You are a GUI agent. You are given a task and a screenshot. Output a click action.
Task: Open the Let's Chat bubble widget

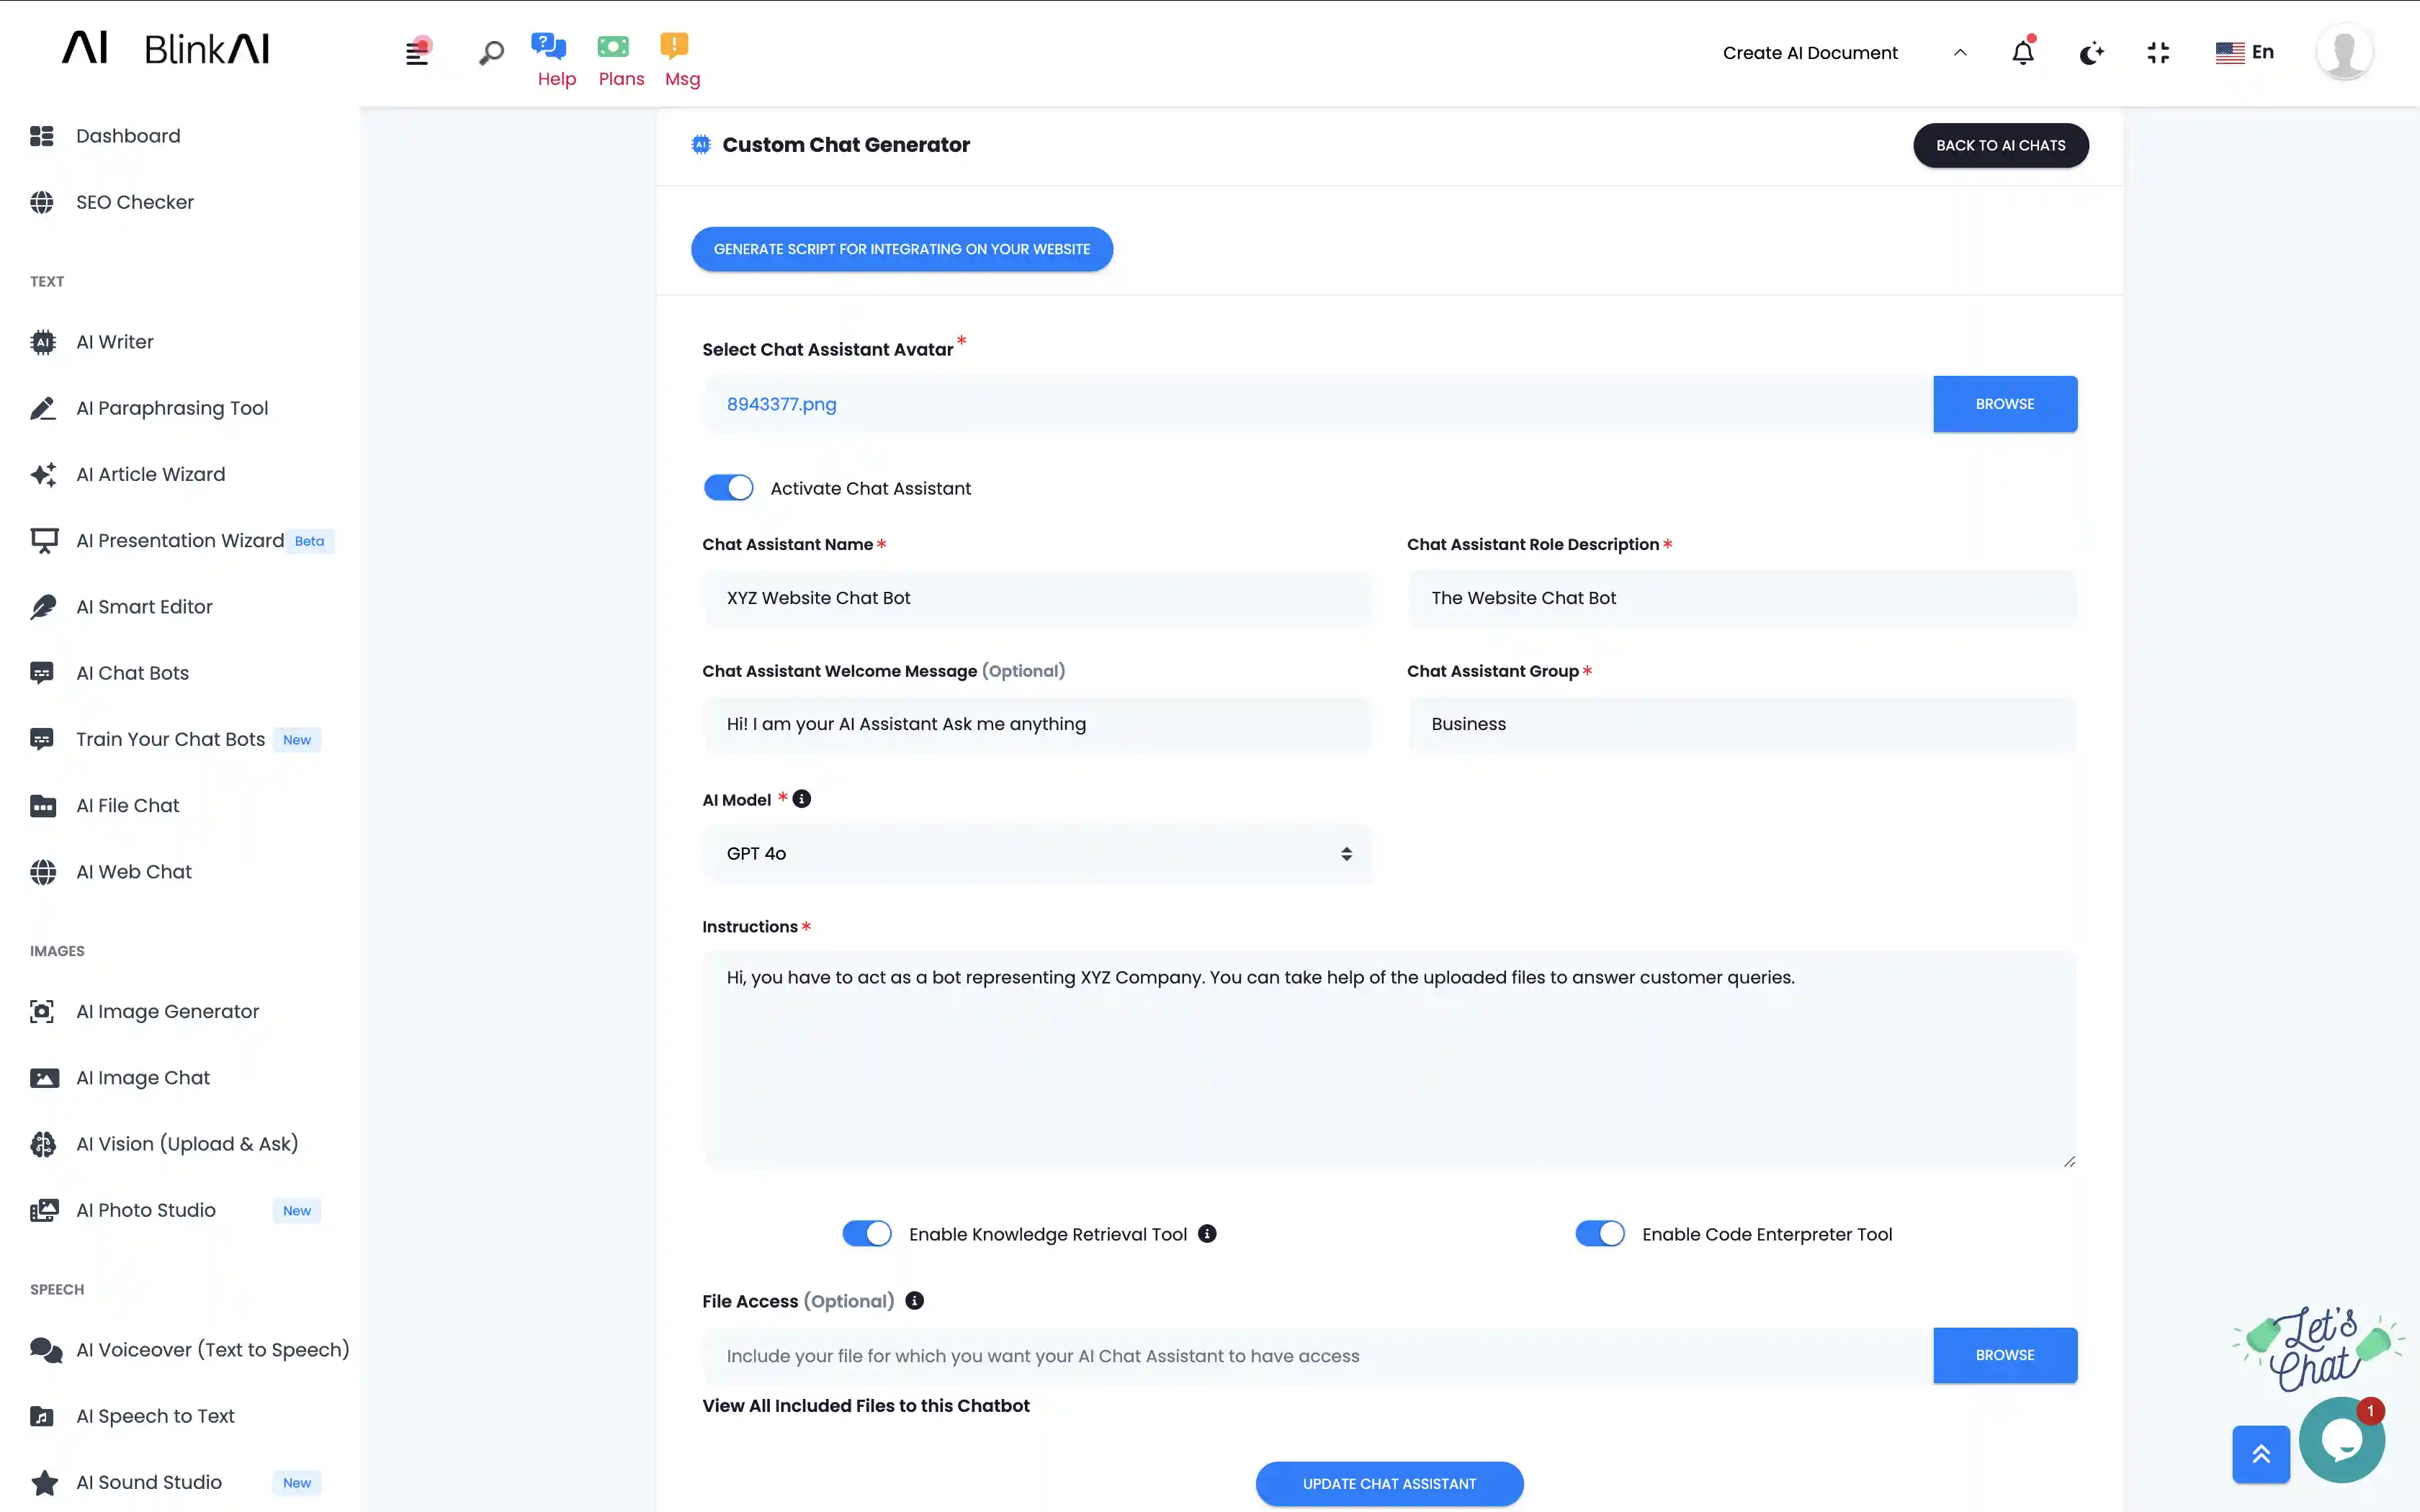point(2341,1440)
